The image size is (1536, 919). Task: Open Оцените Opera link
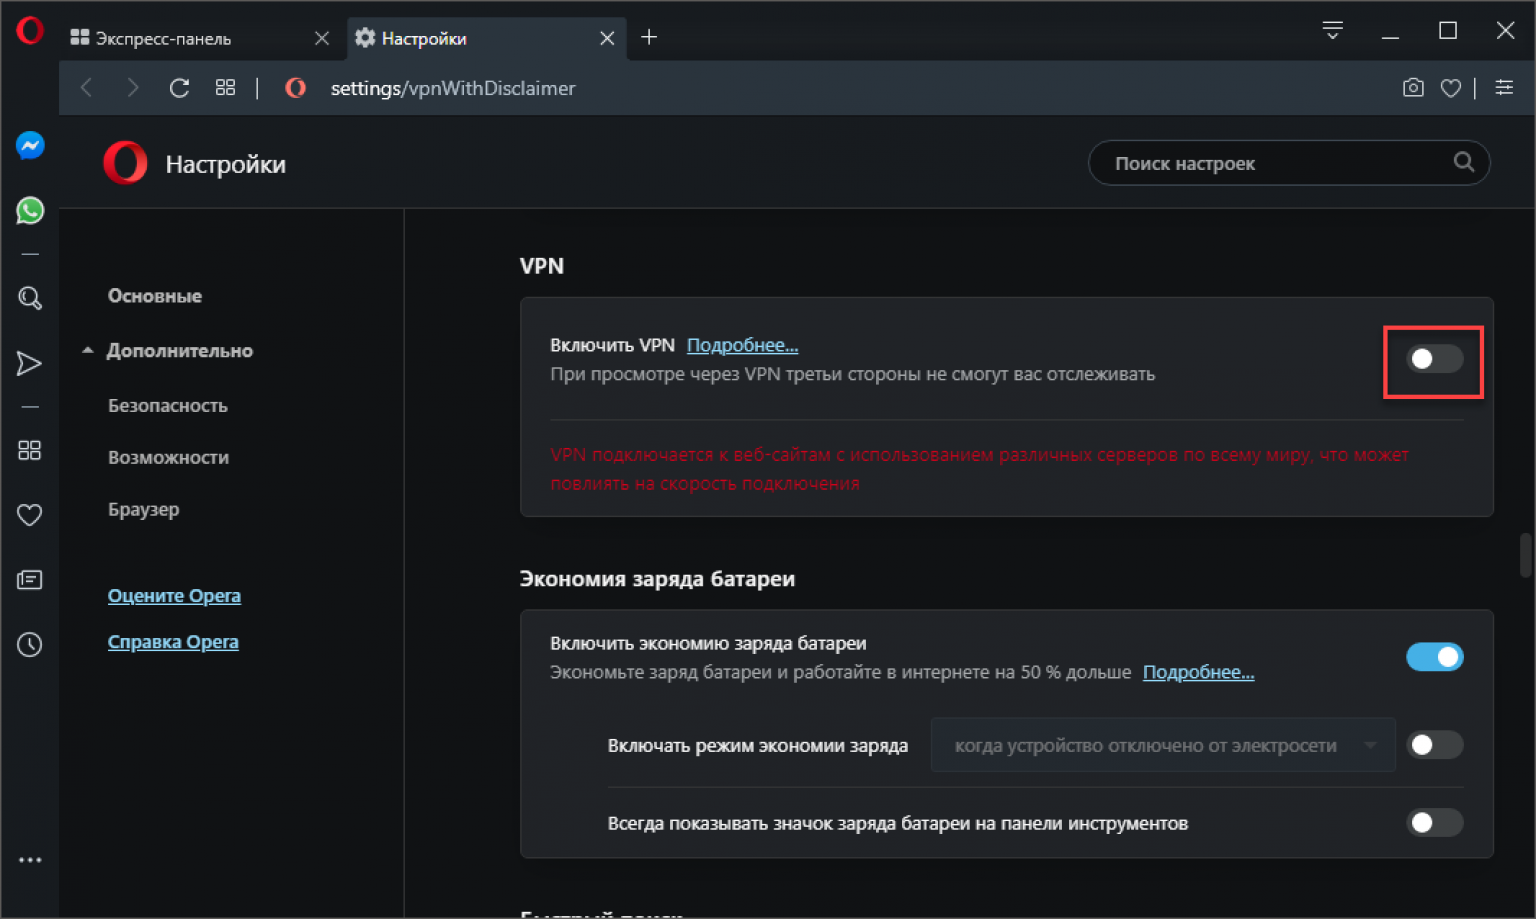[174, 596]
